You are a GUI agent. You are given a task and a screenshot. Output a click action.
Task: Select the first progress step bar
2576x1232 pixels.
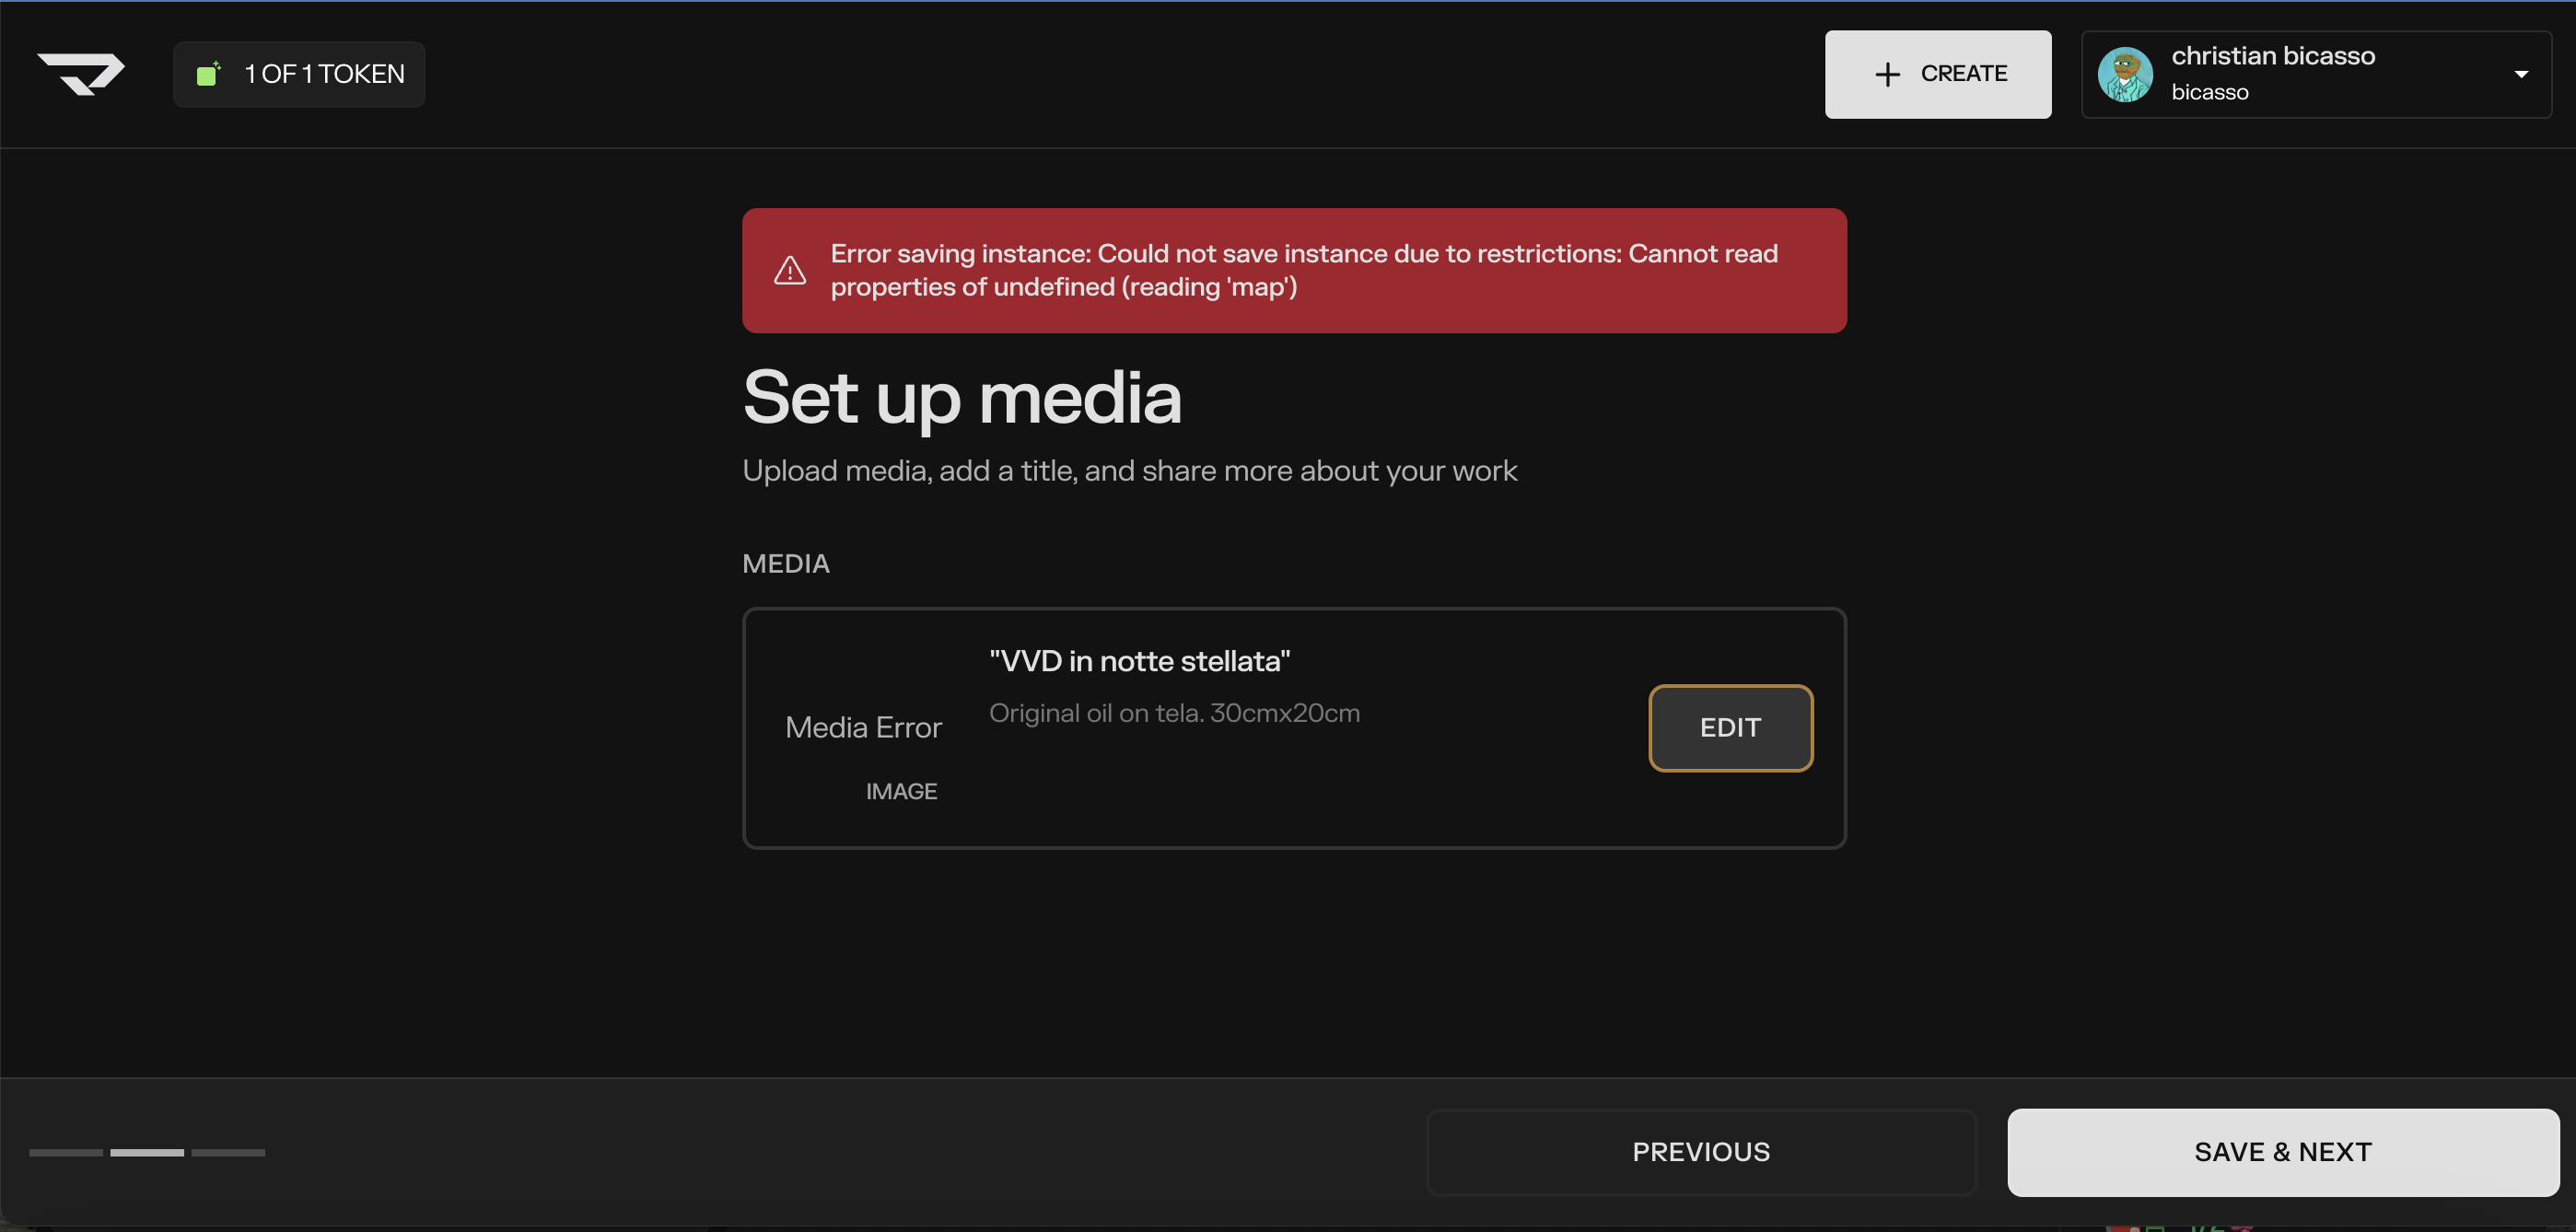66,1153
